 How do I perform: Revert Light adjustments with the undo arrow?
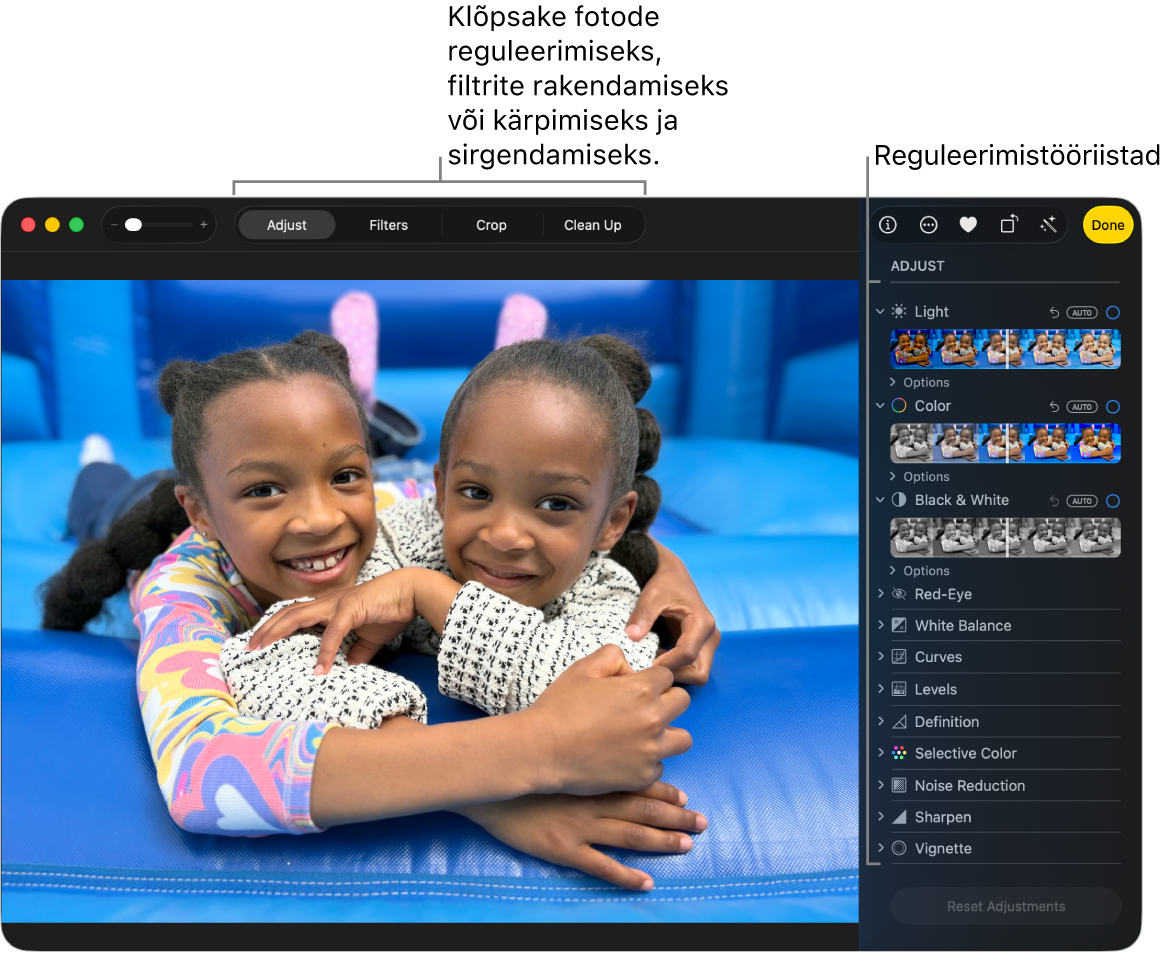(x=1054, y=313)
